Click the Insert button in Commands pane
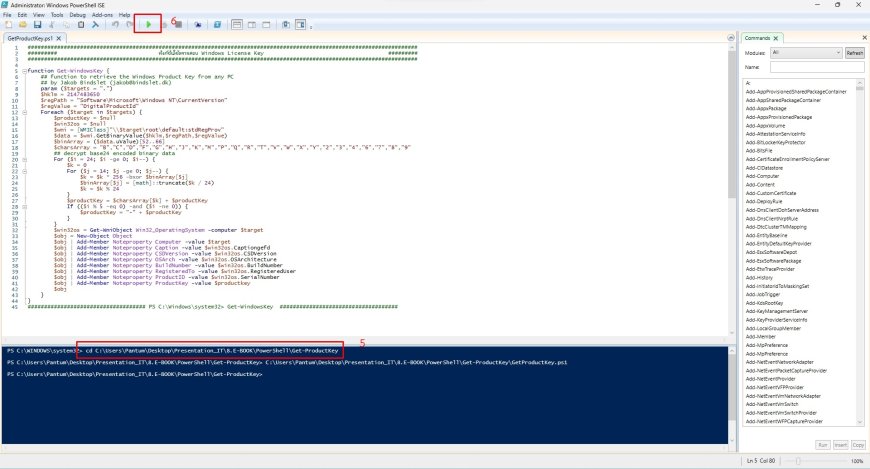Screen dimensions: 870x469 pyautogui.click(x=841, y=445)
